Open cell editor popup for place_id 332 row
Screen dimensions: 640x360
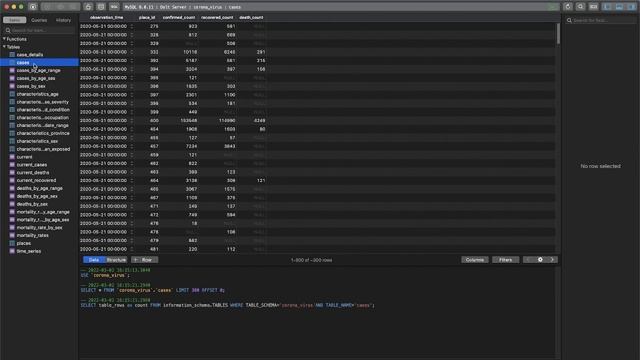coord(131,52)
